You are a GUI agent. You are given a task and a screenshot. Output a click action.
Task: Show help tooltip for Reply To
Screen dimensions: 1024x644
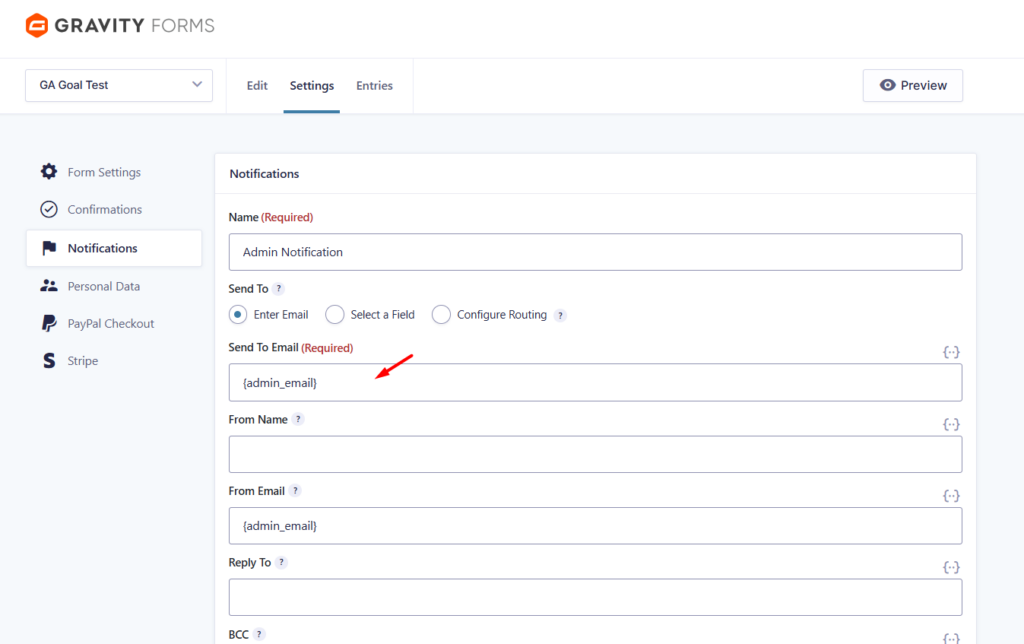281,562
